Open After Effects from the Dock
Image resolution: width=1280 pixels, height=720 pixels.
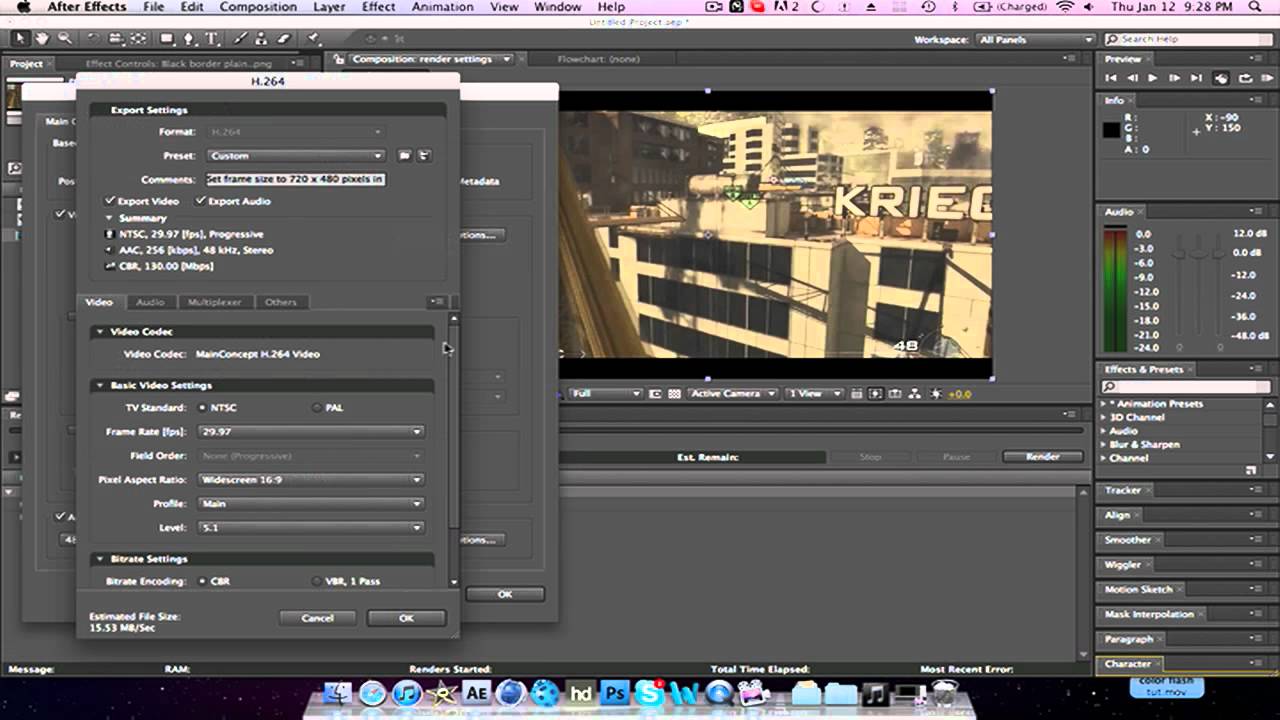(x=475, y=693)
